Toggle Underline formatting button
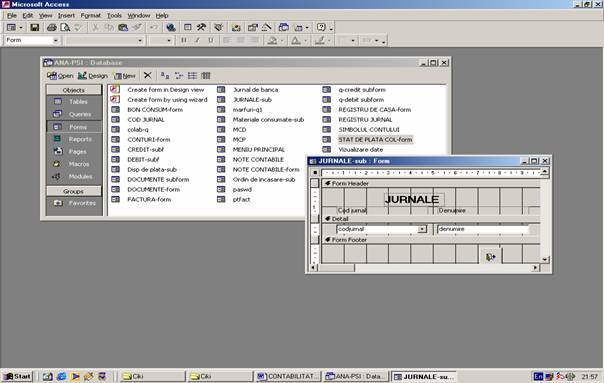Screen dimensions: 604x383 (211, 40)
